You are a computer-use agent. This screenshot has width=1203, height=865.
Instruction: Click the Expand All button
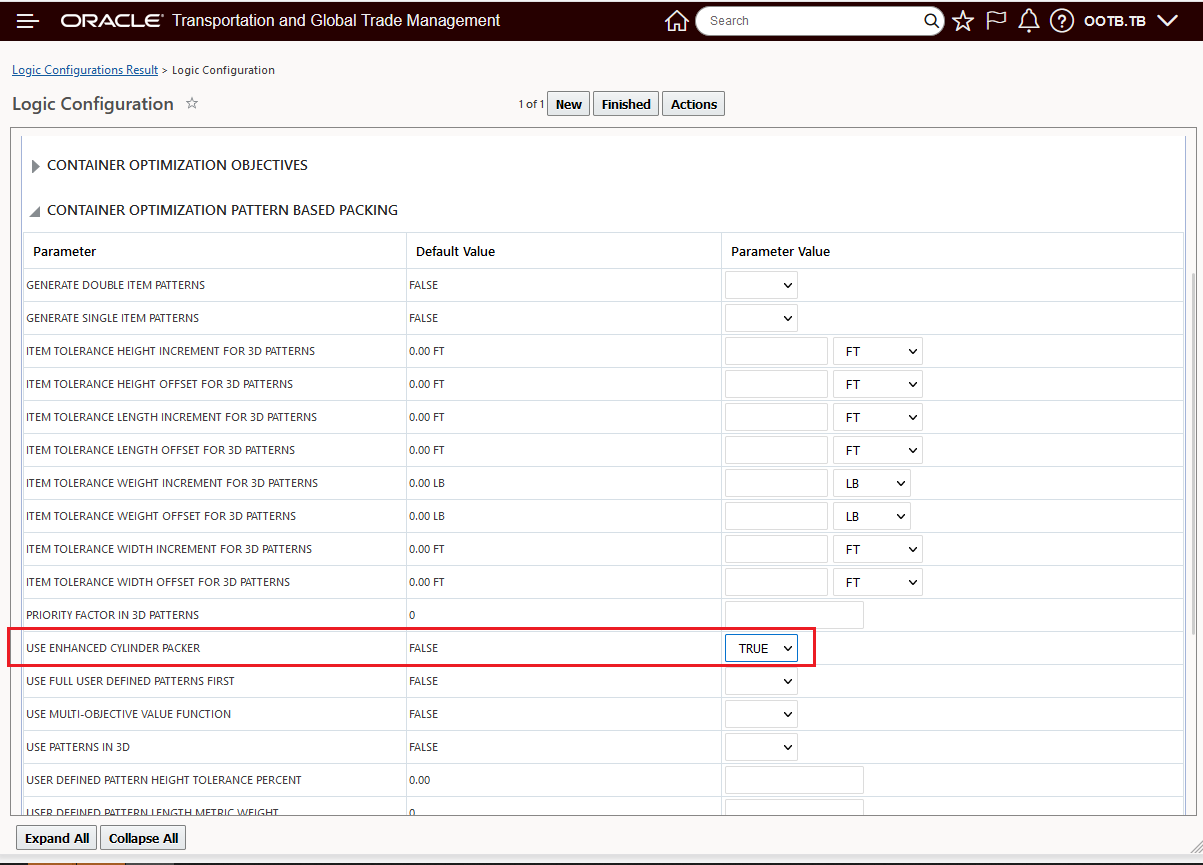click(x=57, y=838)
